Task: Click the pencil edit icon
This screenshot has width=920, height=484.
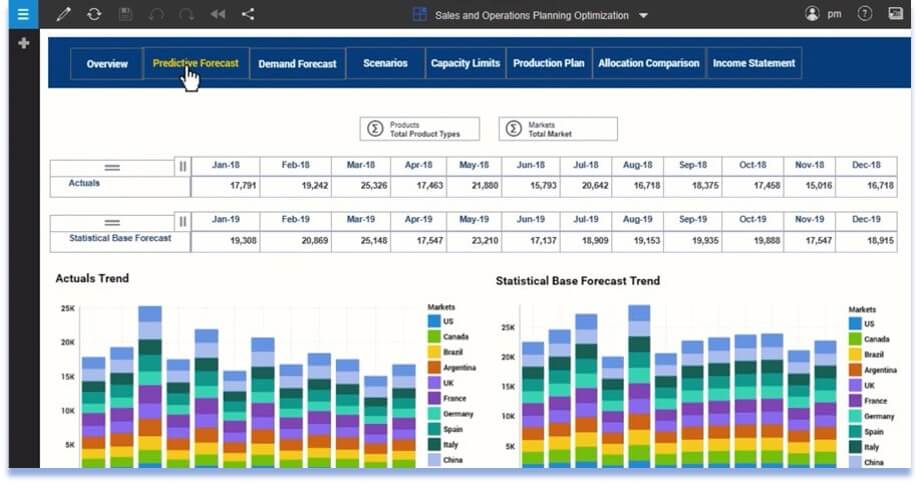Action: point(64,15)
